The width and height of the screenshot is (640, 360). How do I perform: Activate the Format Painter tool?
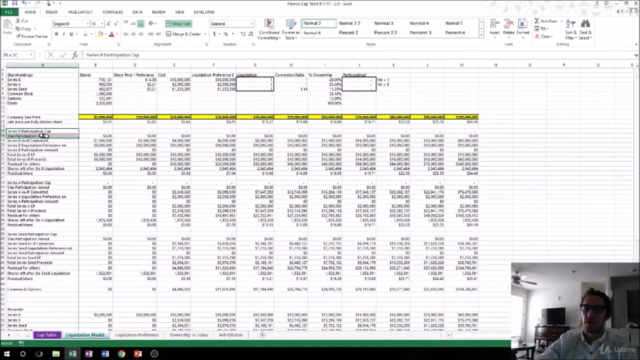click(32, 36)
